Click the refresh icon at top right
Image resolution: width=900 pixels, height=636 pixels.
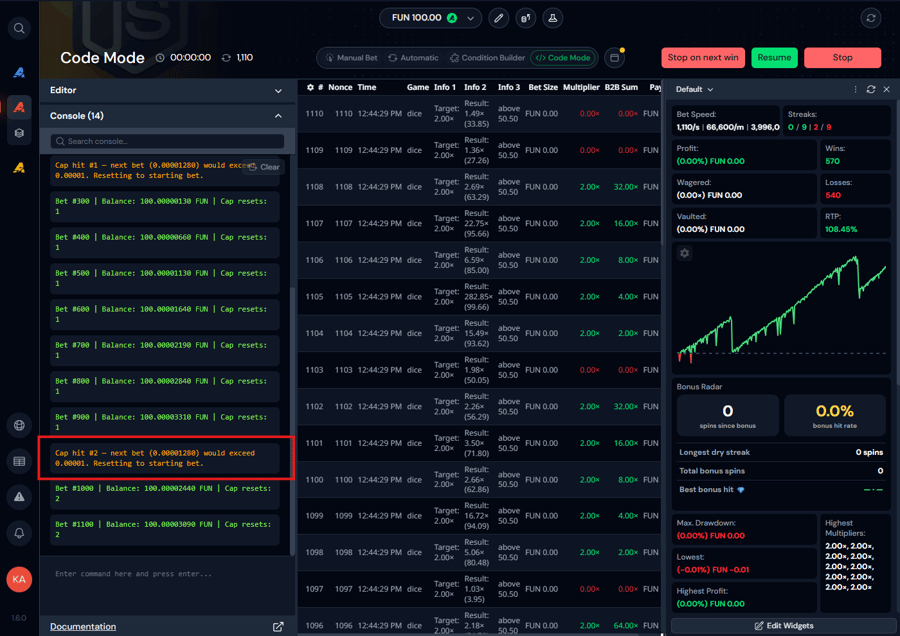click(x=871, y=18)
